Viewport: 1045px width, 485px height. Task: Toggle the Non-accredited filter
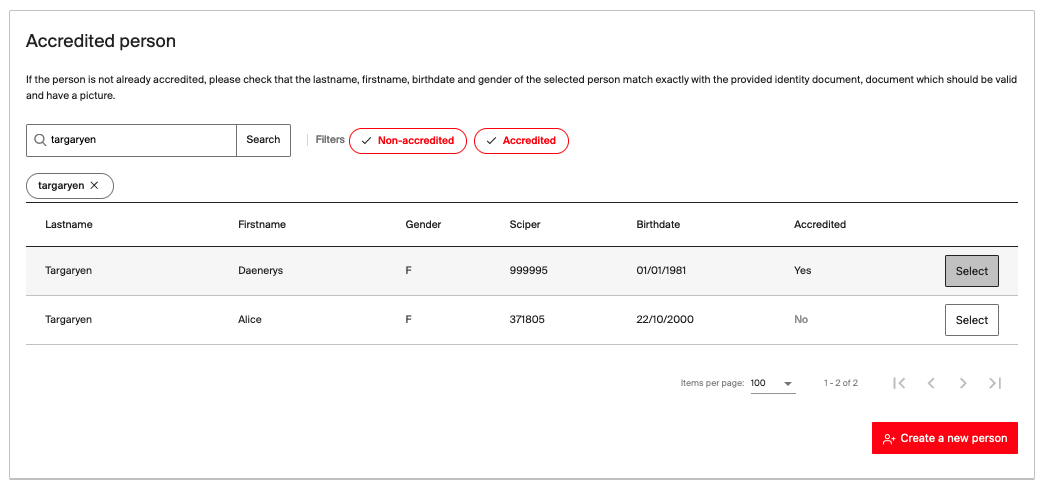click(408, 141)
